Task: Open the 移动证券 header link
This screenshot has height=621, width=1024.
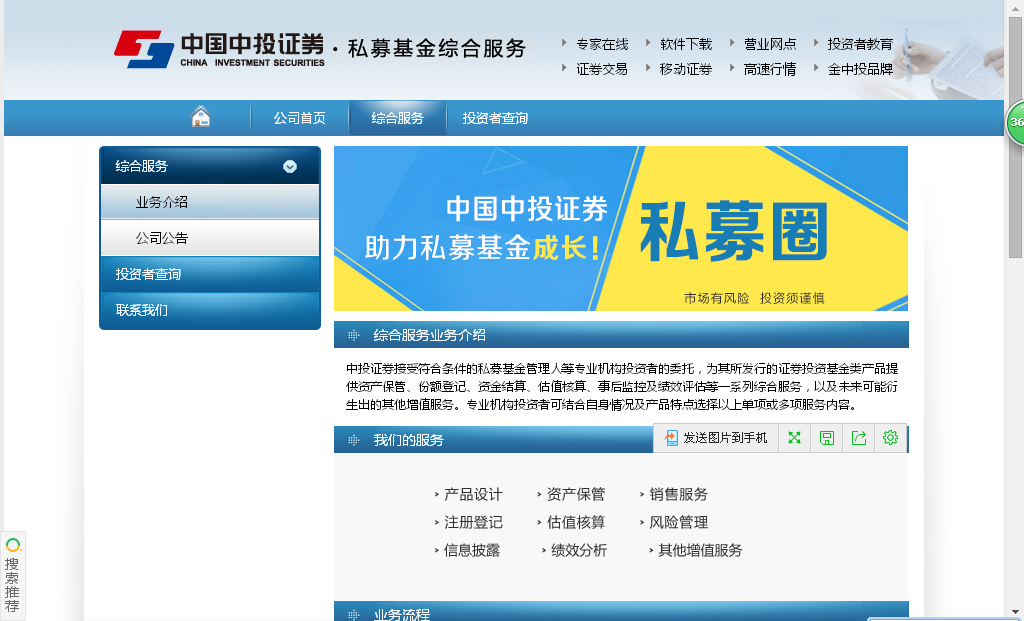Action: (x=686, y=69)
